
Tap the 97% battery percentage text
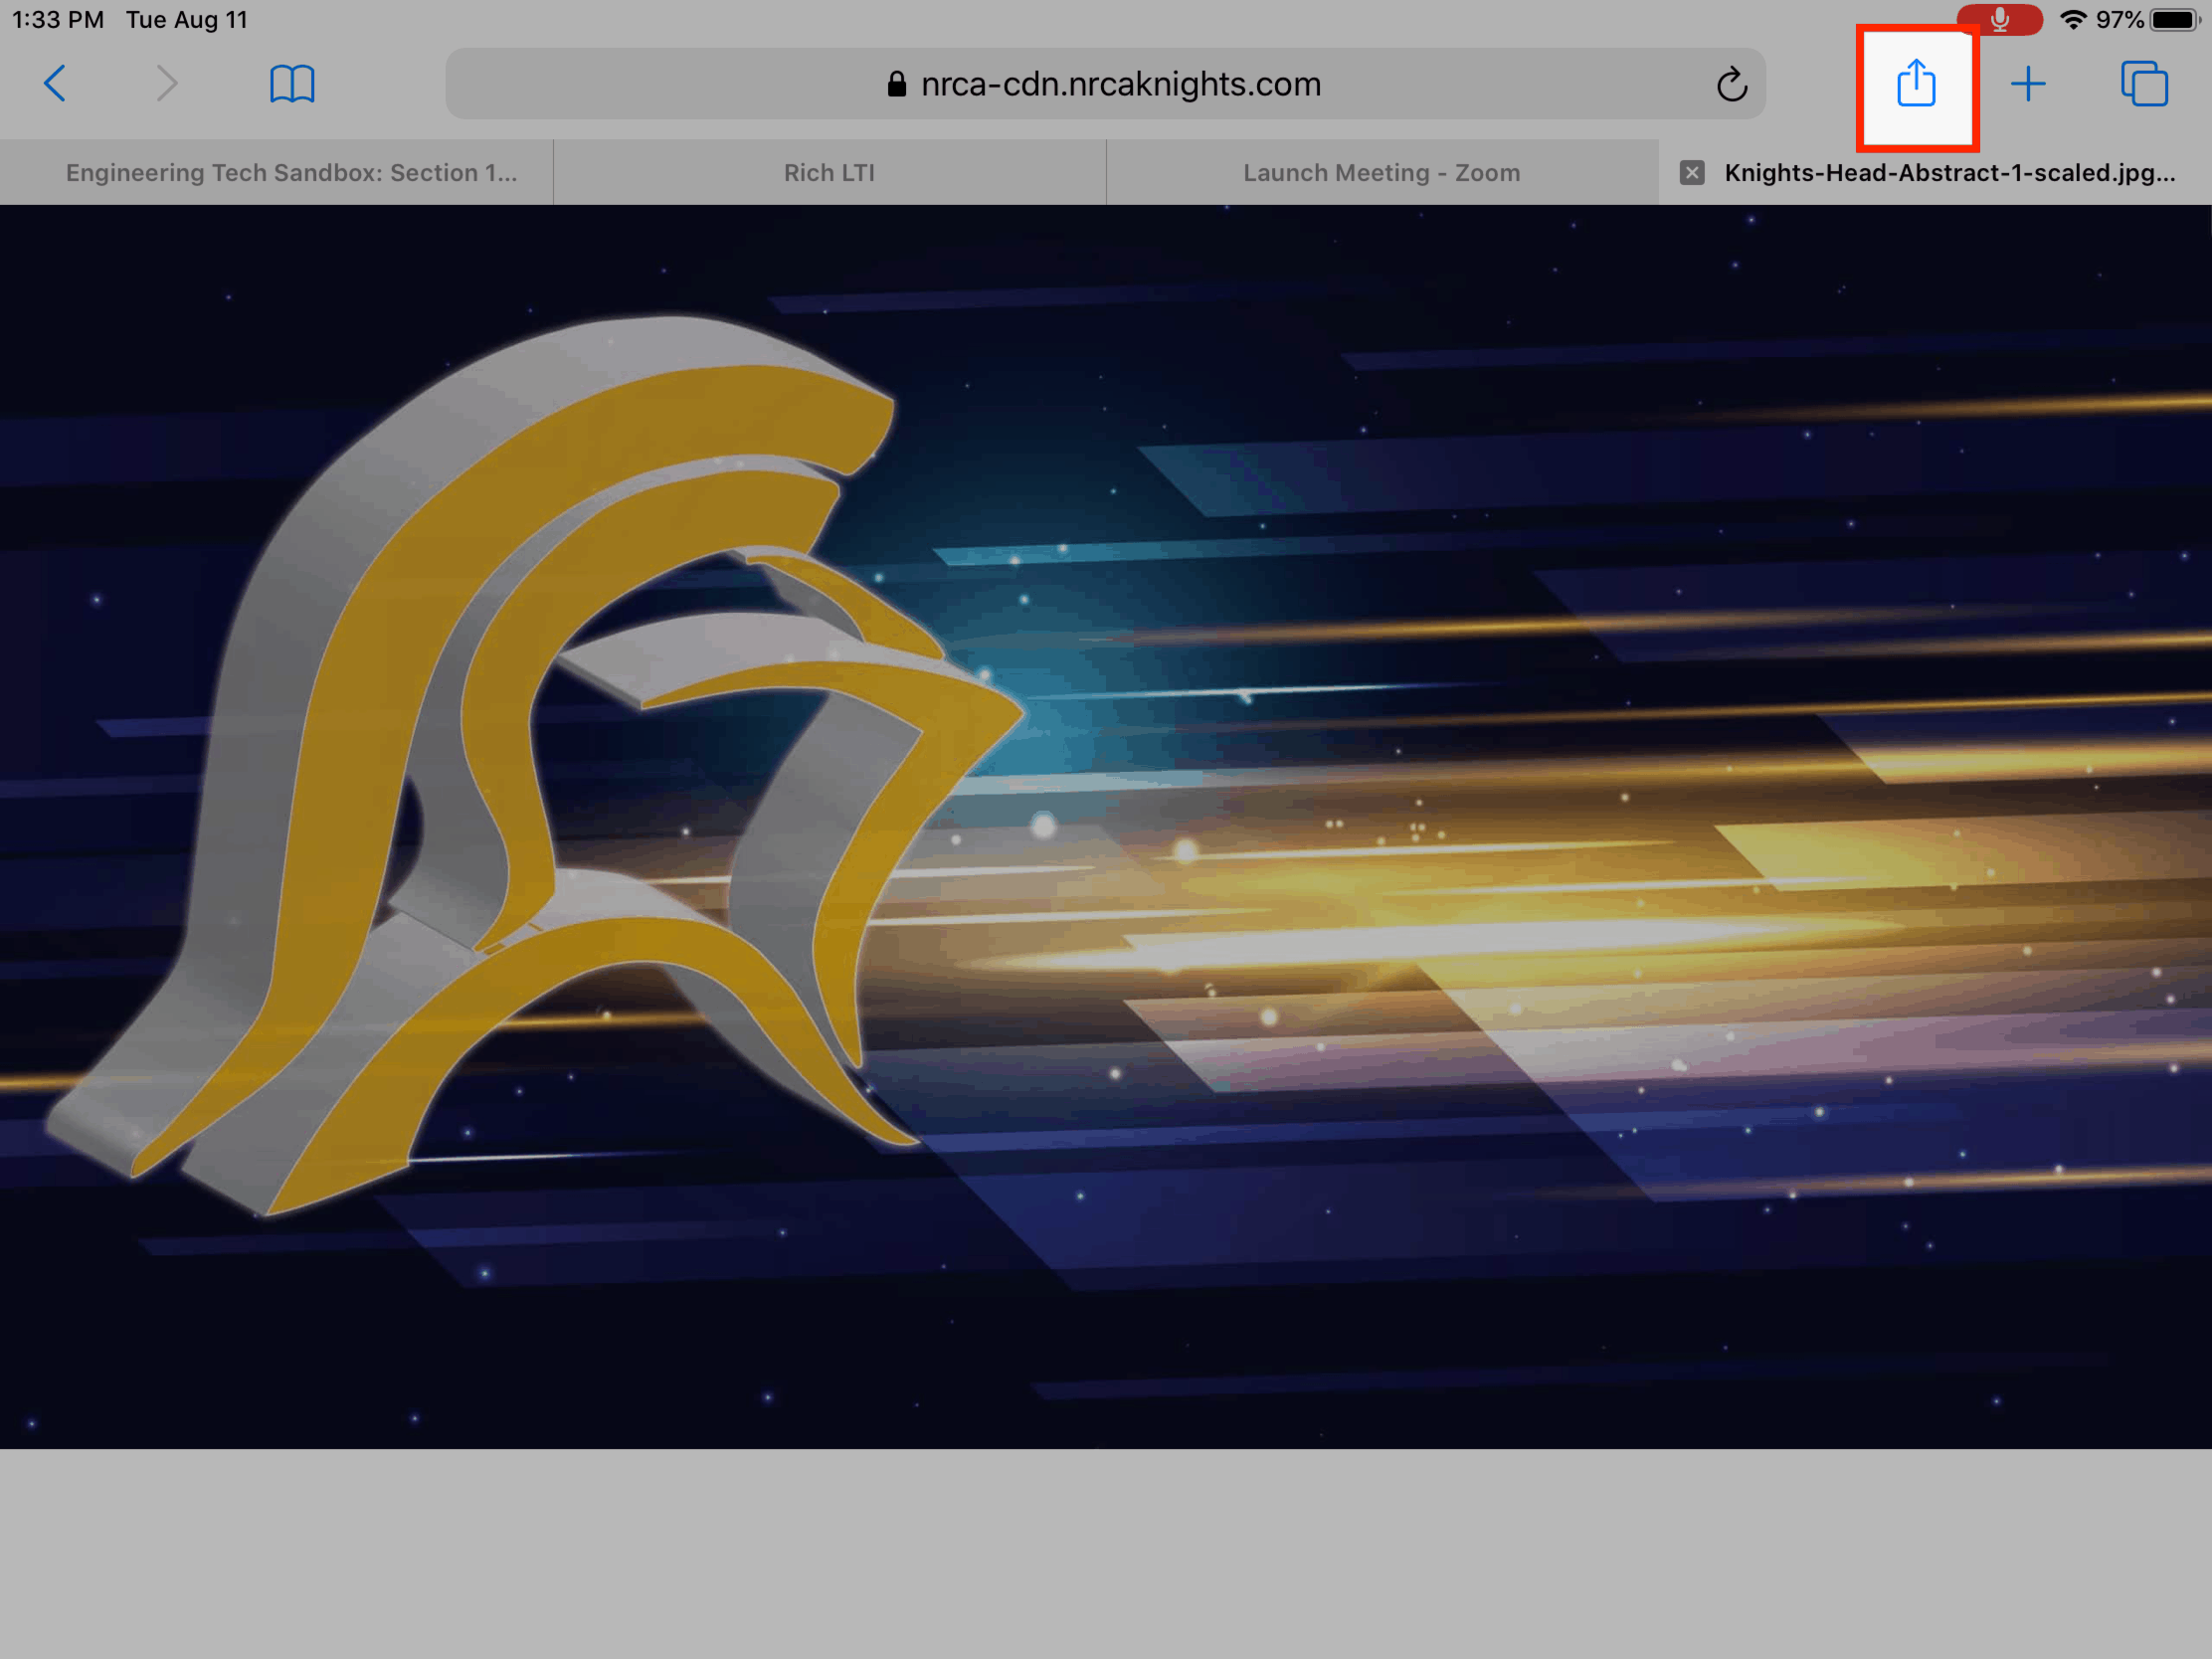pyautogui.click(x=2119, y=20)
